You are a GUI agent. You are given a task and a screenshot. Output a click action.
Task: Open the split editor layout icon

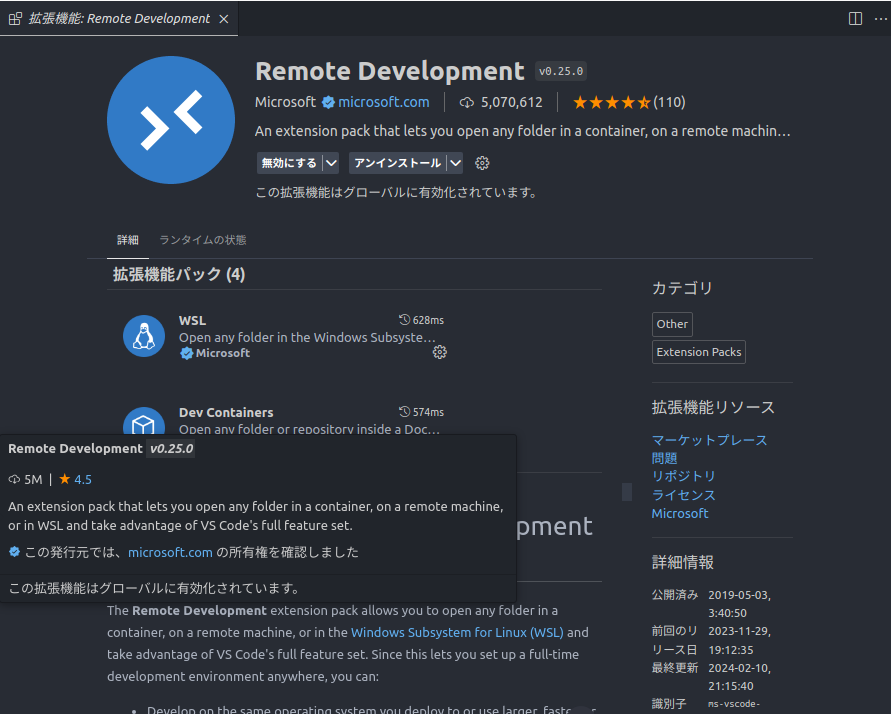[855, 19]
